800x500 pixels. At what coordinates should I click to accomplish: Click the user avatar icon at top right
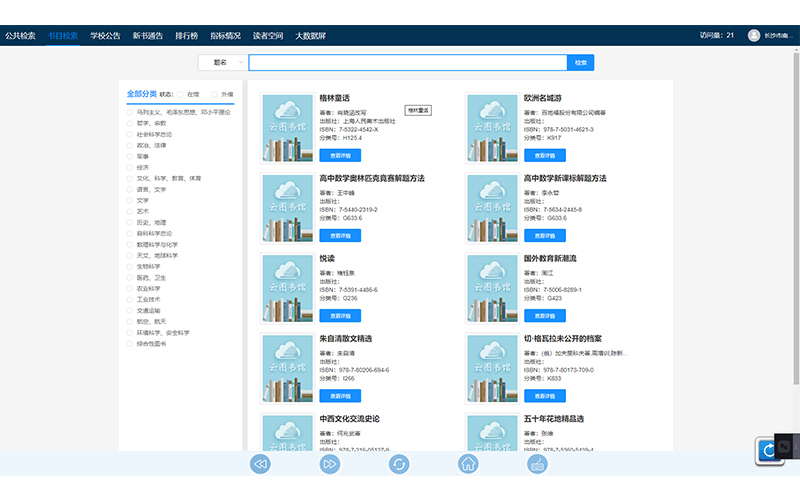click(755, 35)
